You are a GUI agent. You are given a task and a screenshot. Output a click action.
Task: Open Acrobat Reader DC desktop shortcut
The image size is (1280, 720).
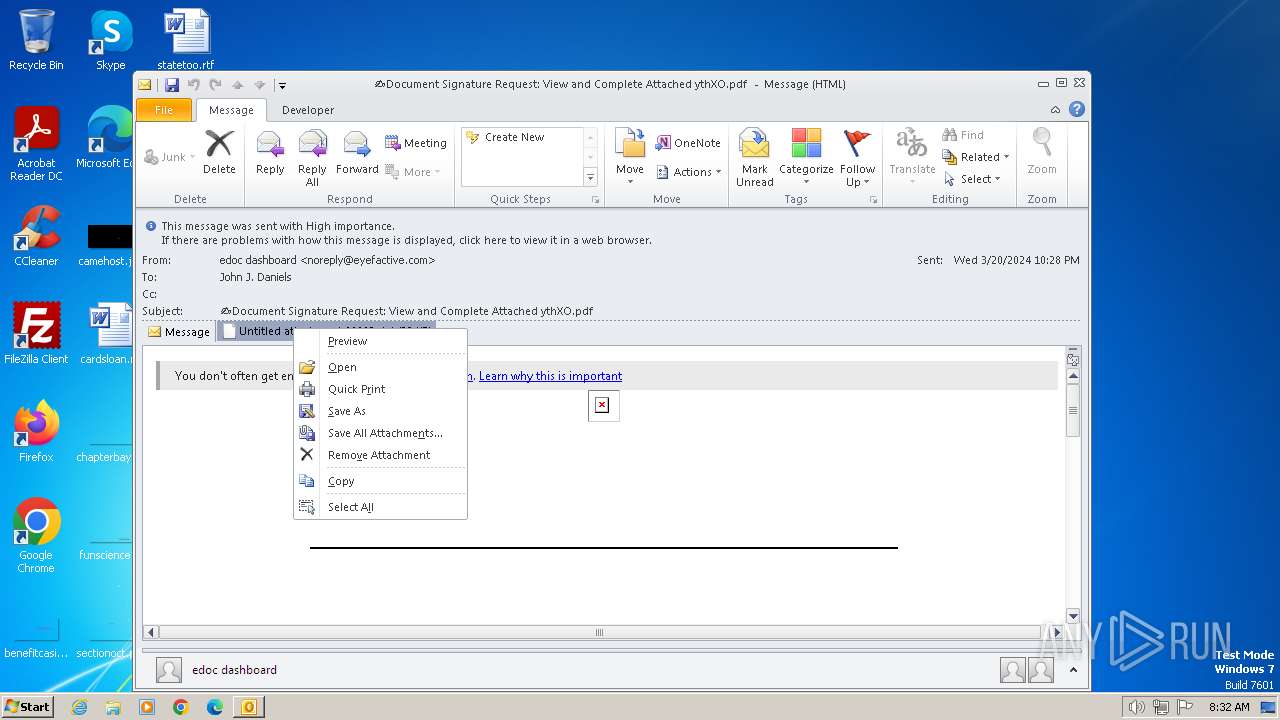click(x=36, y=145)
